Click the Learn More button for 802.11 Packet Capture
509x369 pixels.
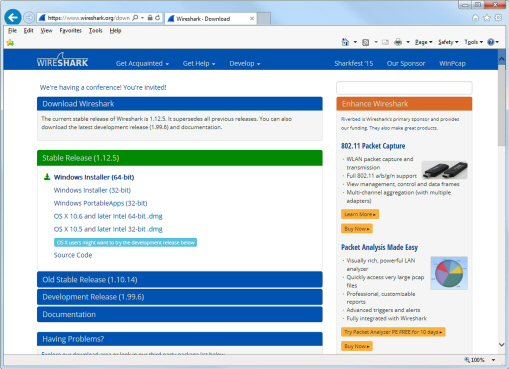pyautogui.click(x=360, y=214)
